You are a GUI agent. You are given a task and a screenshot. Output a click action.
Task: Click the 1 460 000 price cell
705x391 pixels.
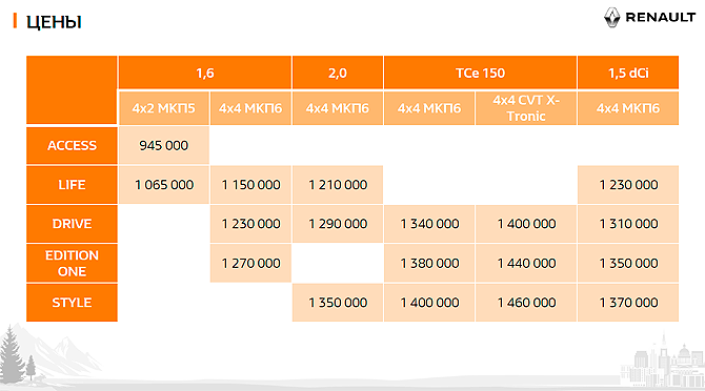tap(526, 302)
